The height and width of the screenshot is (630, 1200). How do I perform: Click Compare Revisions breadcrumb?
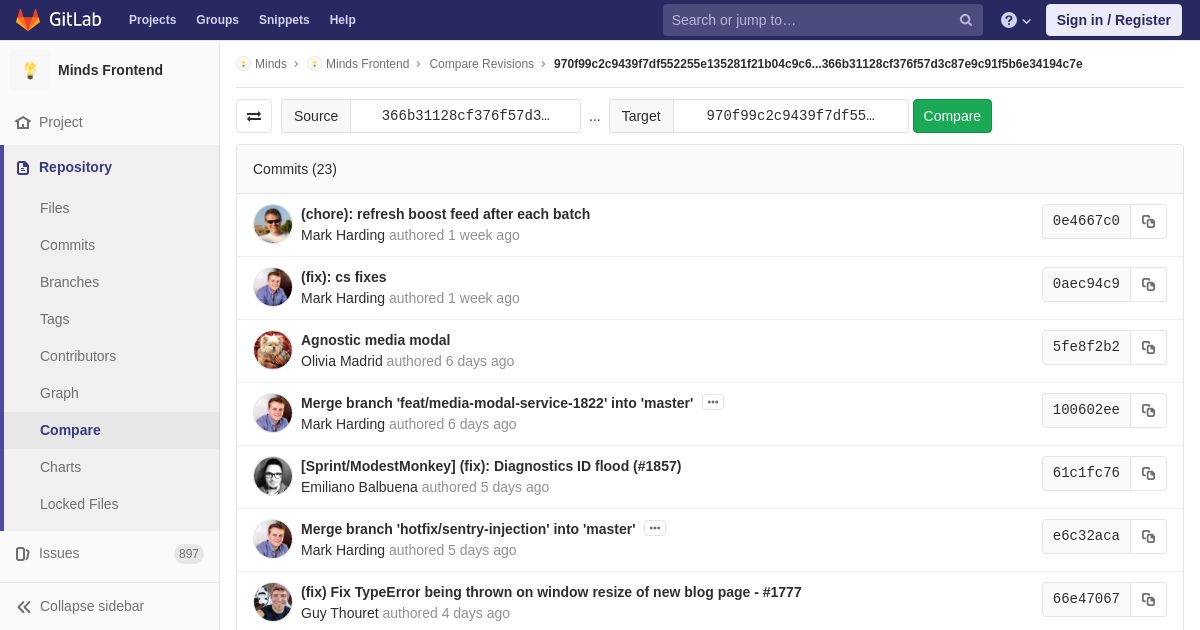(x=481, y=64)
